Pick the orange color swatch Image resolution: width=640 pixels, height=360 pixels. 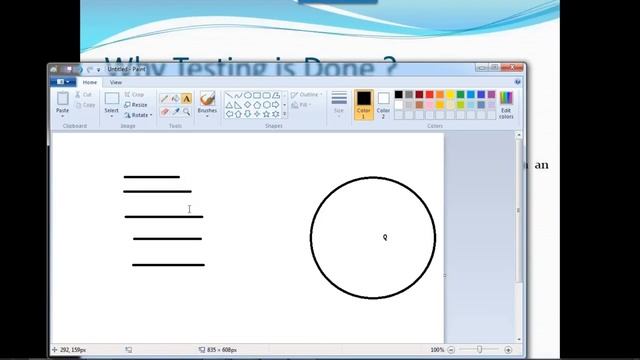pyautogui.click(x=440, y=95)
